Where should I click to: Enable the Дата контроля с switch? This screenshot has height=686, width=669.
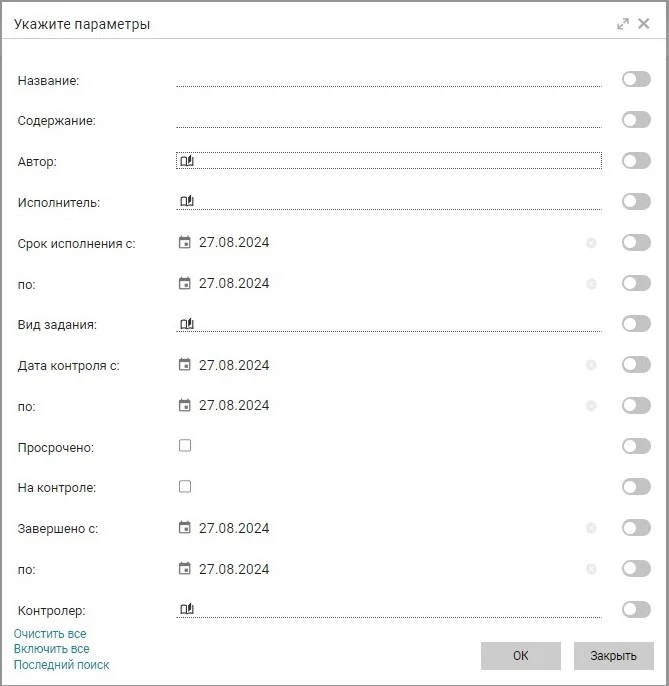click(636, 364)
